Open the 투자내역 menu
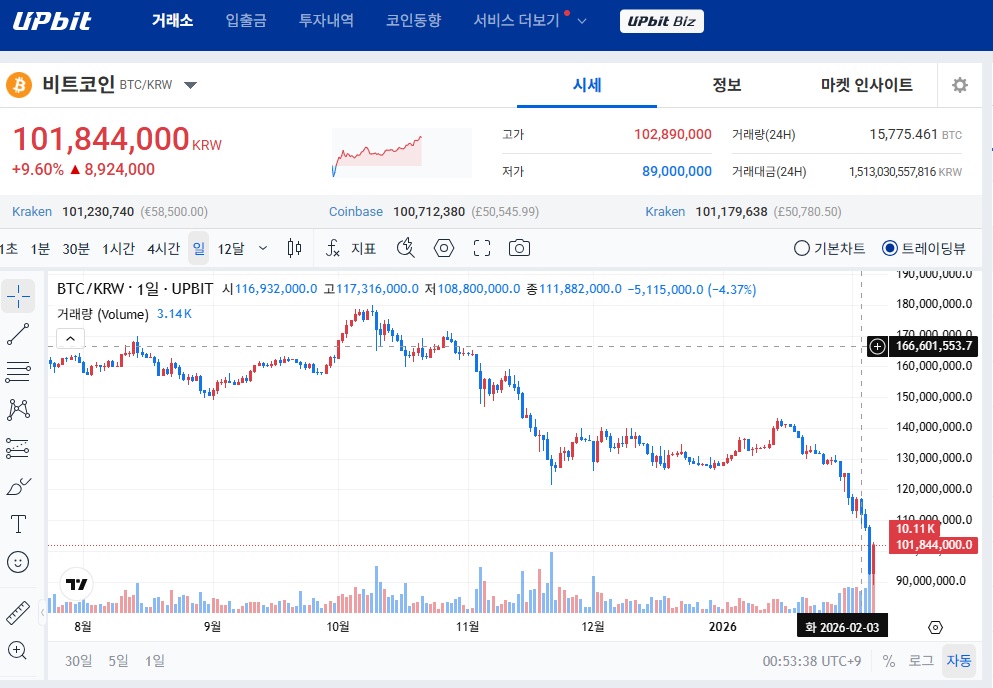This screenshot has height=688, width=993. [326, 20]
